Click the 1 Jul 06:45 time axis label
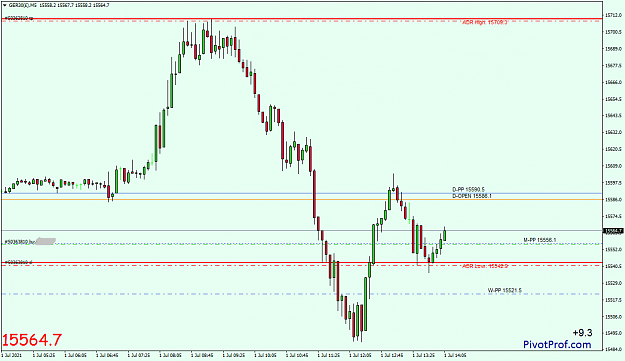 coord(107,355)
